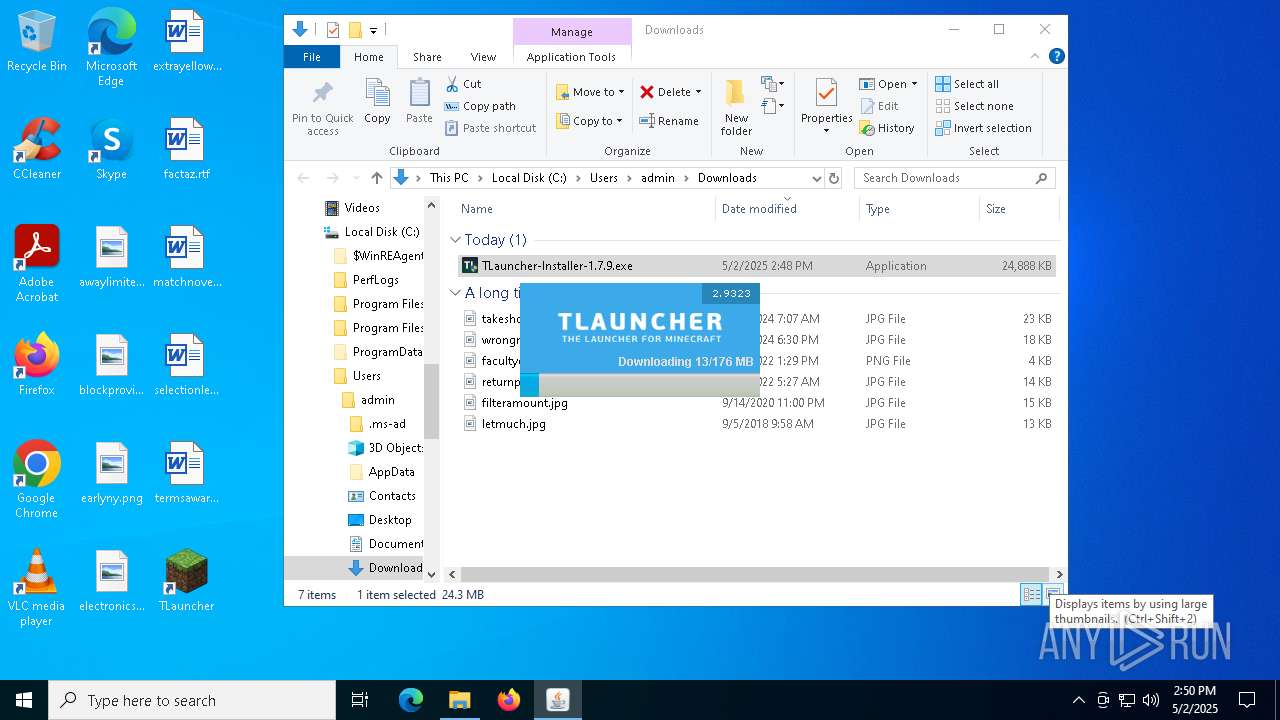The image size is (1280, 720).
Task: Refresh the Downloads folder view
Action: pyautogui.click(x=834, y=178)
